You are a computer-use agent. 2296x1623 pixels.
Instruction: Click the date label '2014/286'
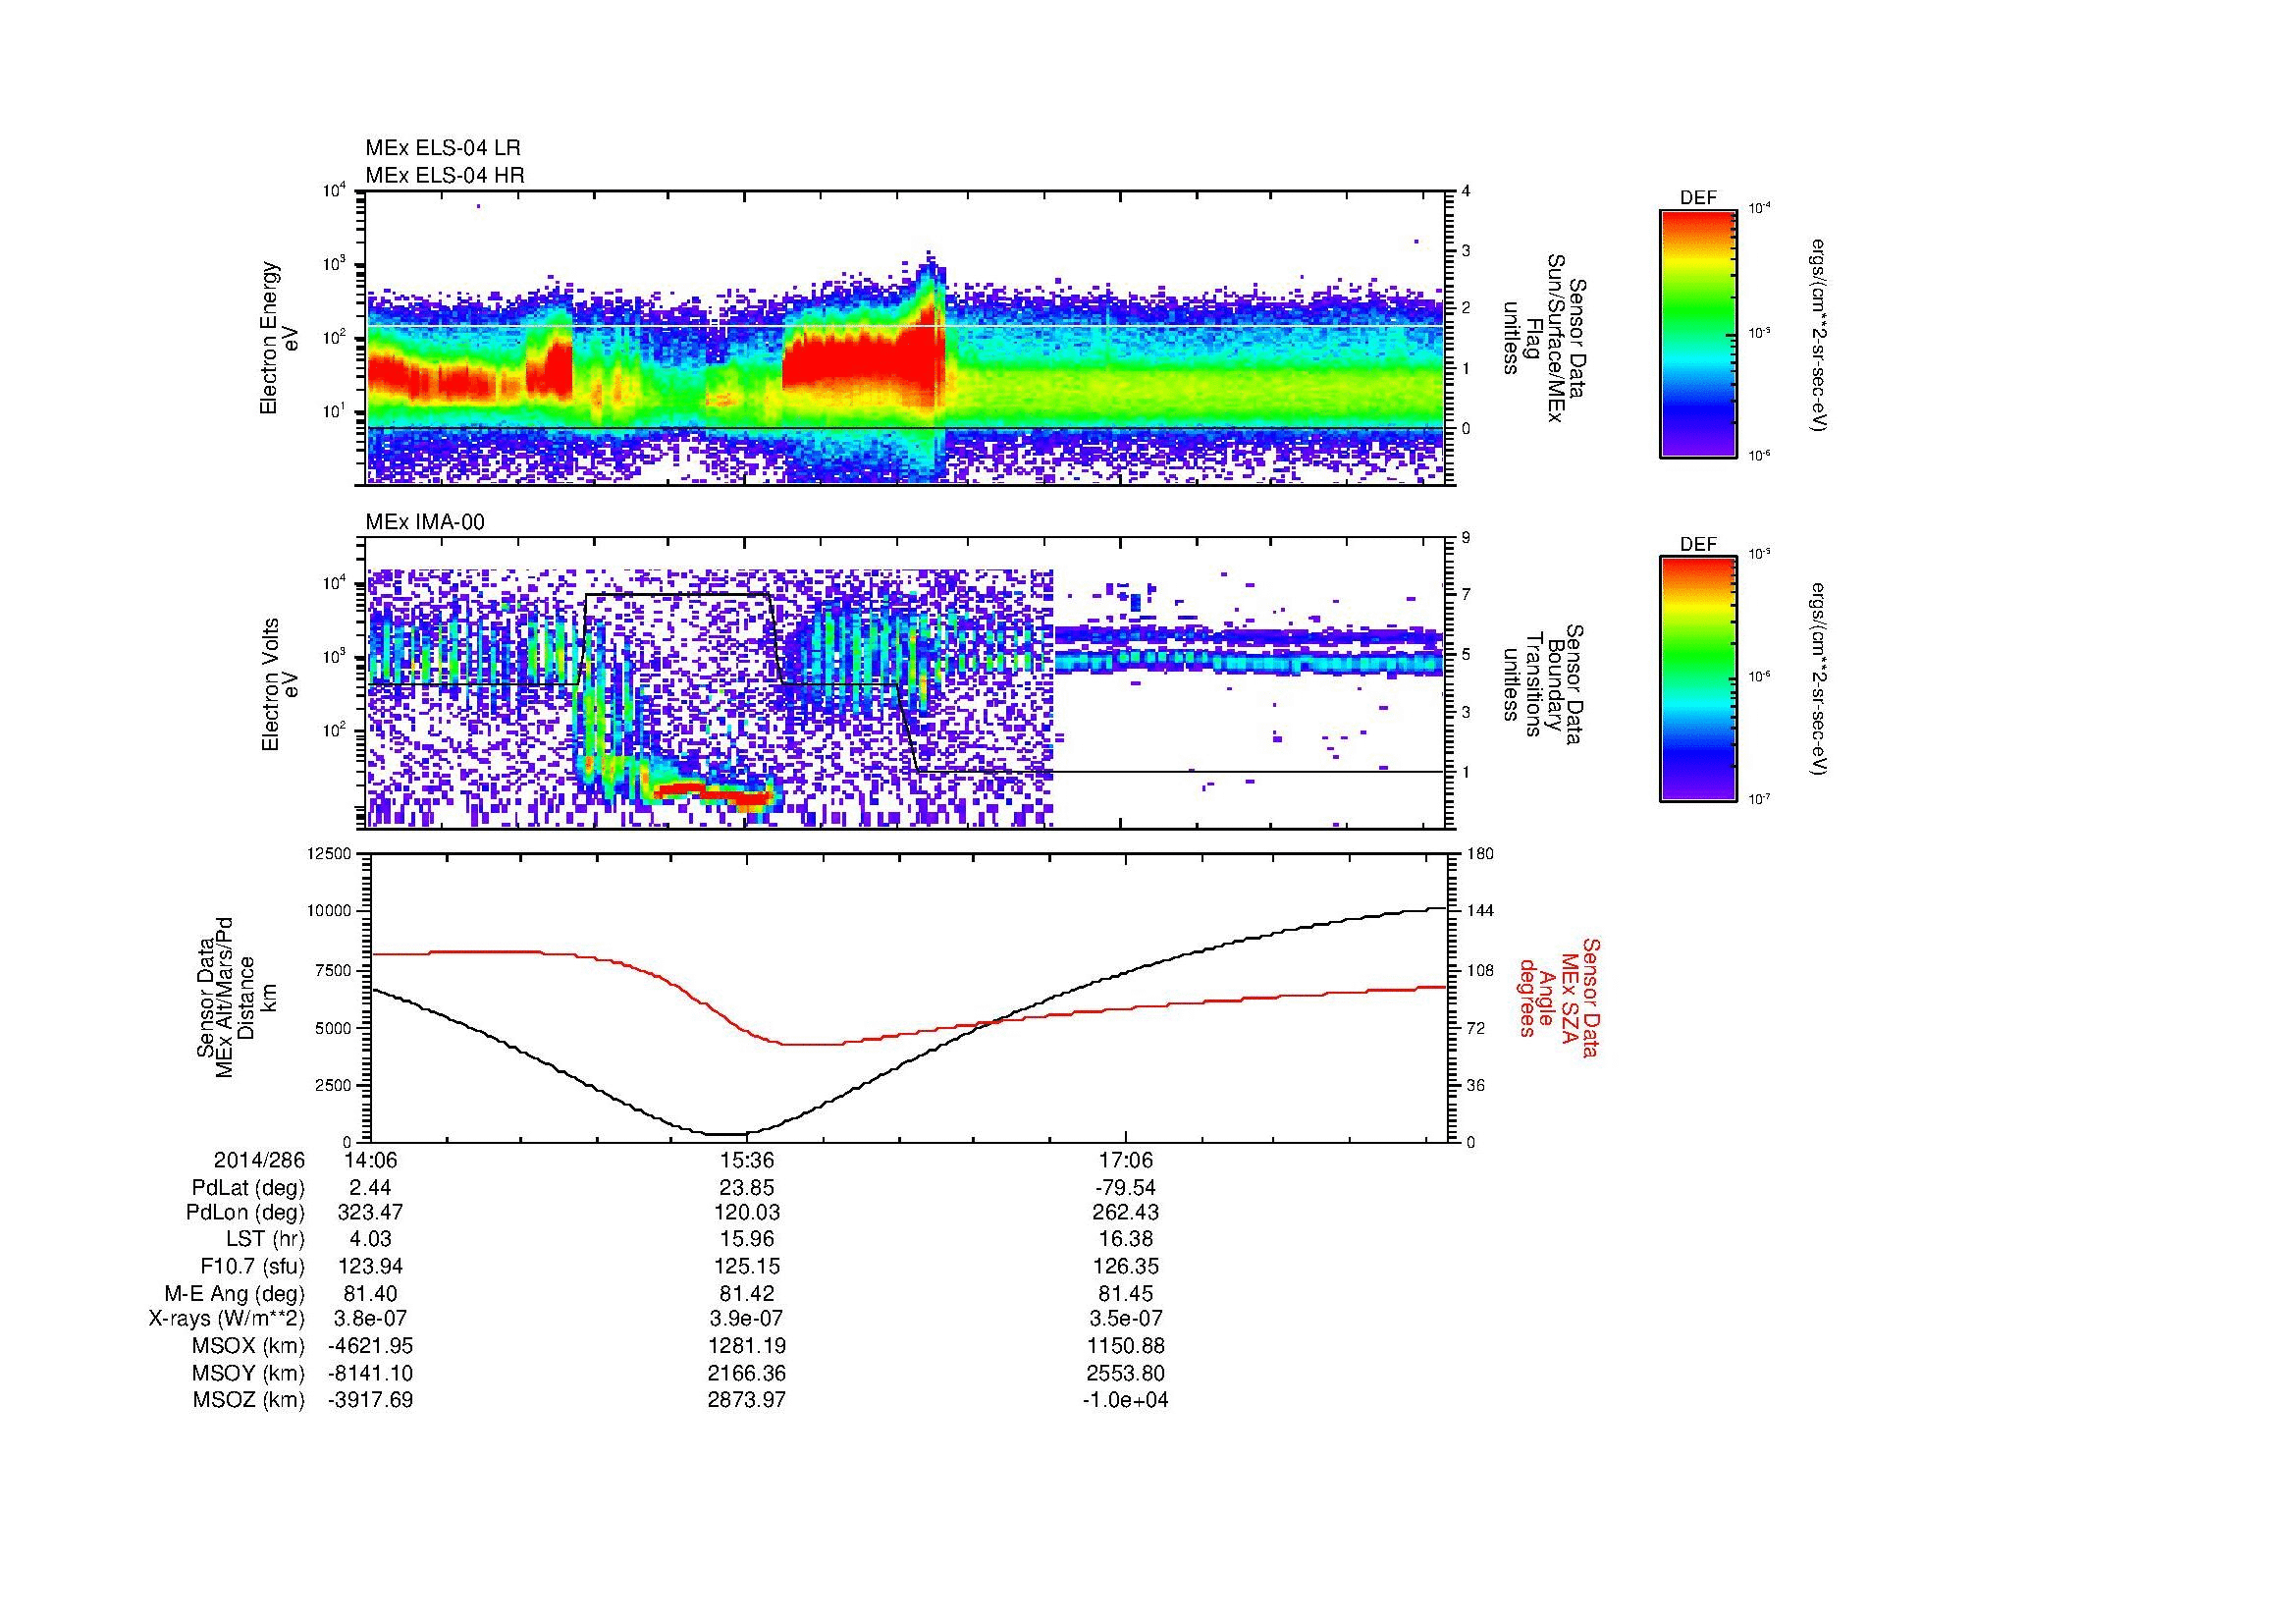point(259,1160)
